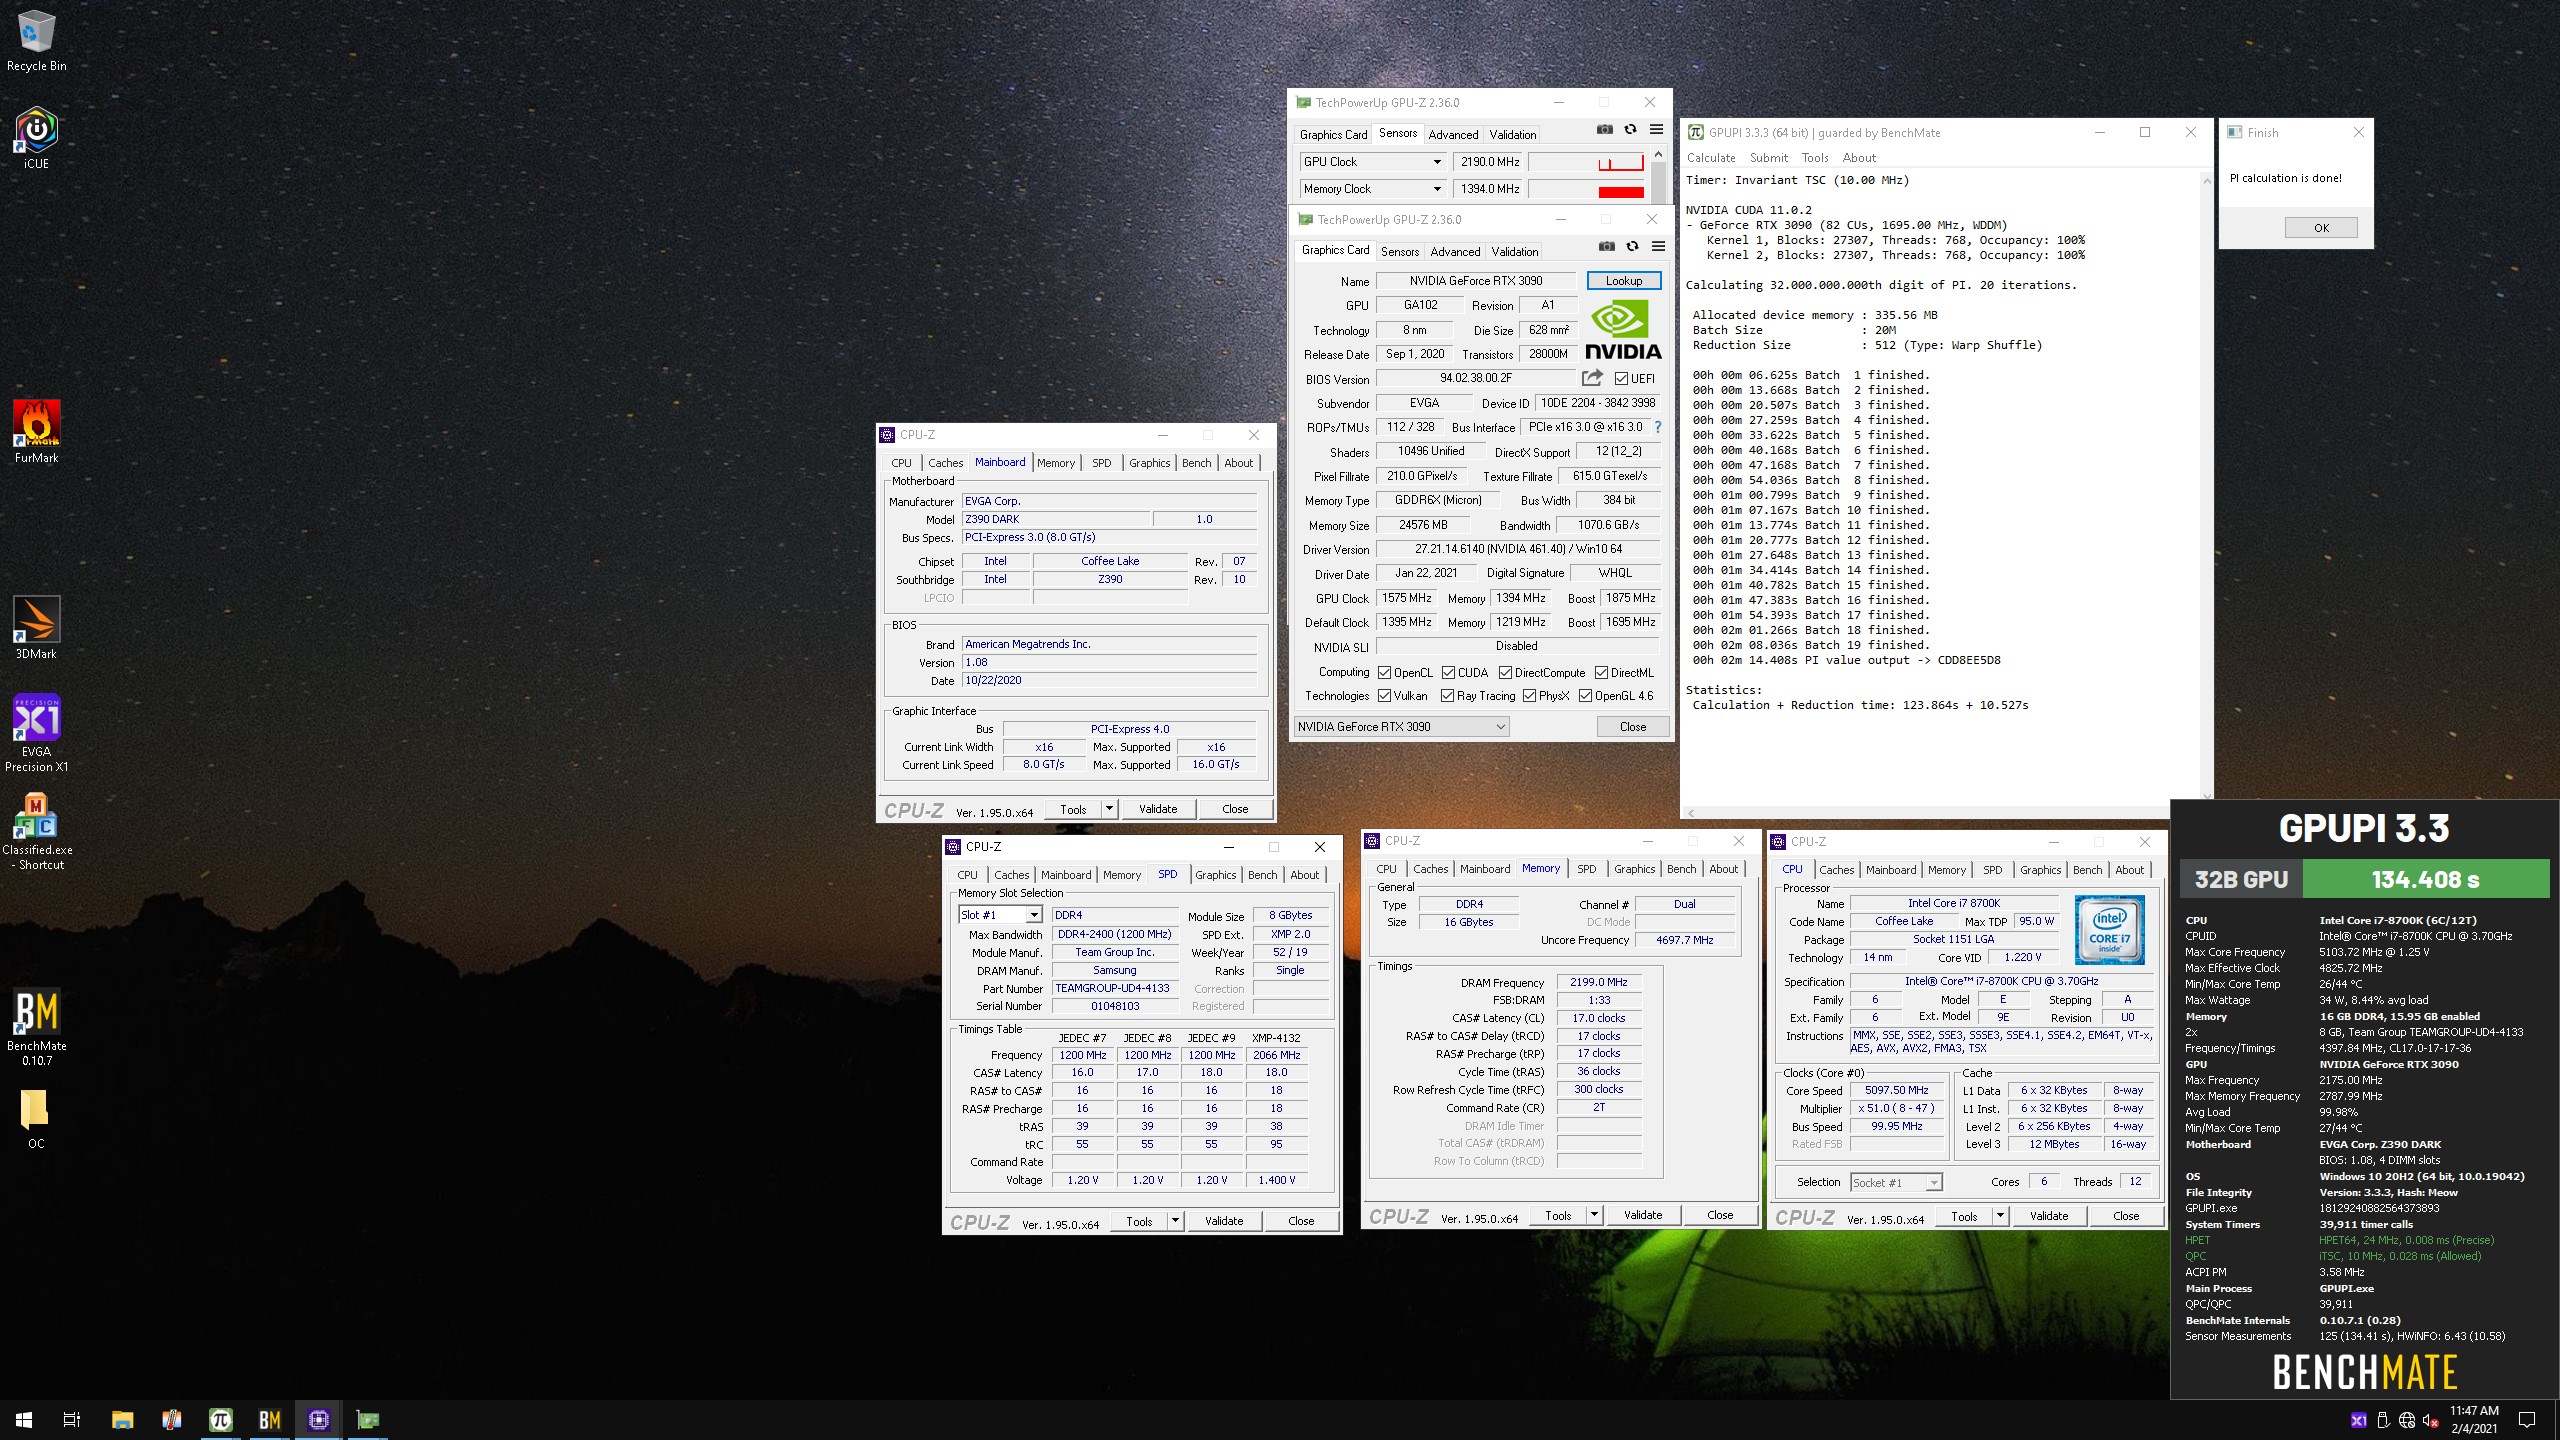Open Submit menu in GPUPI
2560x1440 pixels.
(1768, 158)
